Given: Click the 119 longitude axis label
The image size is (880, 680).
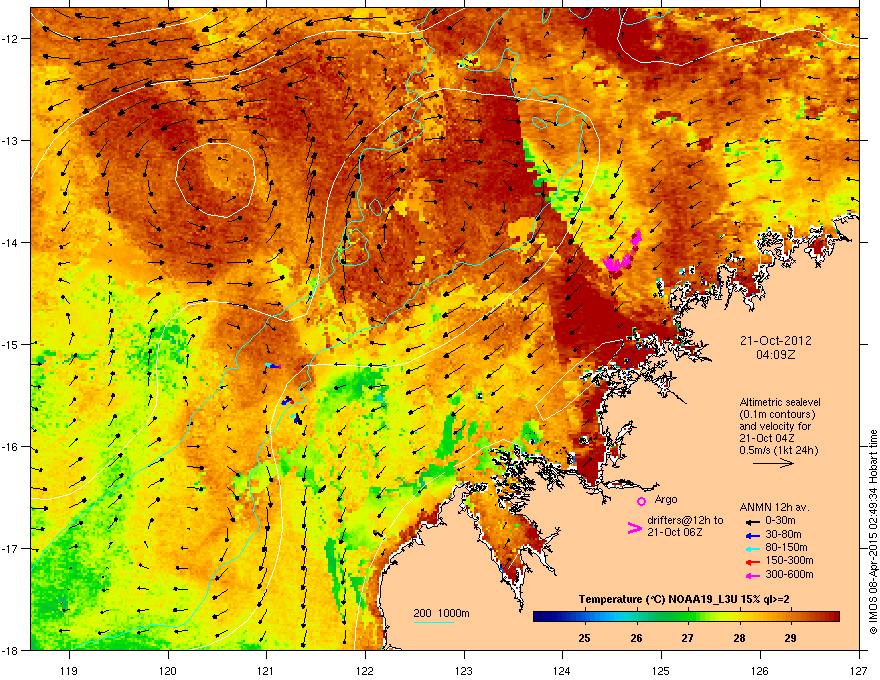Looking at the screenshot, I should pos(69,671).
